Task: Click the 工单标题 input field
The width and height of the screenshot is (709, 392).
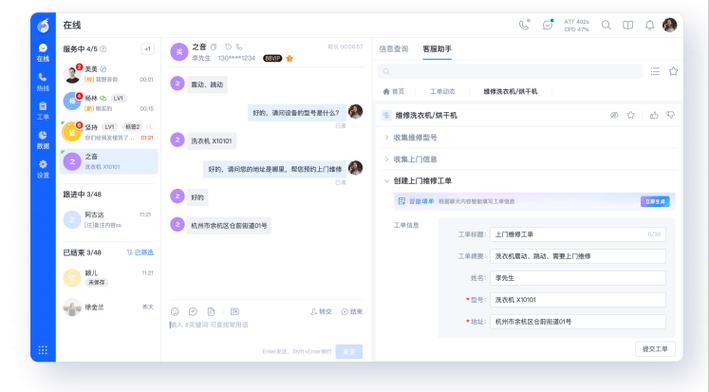Action: 578,234
